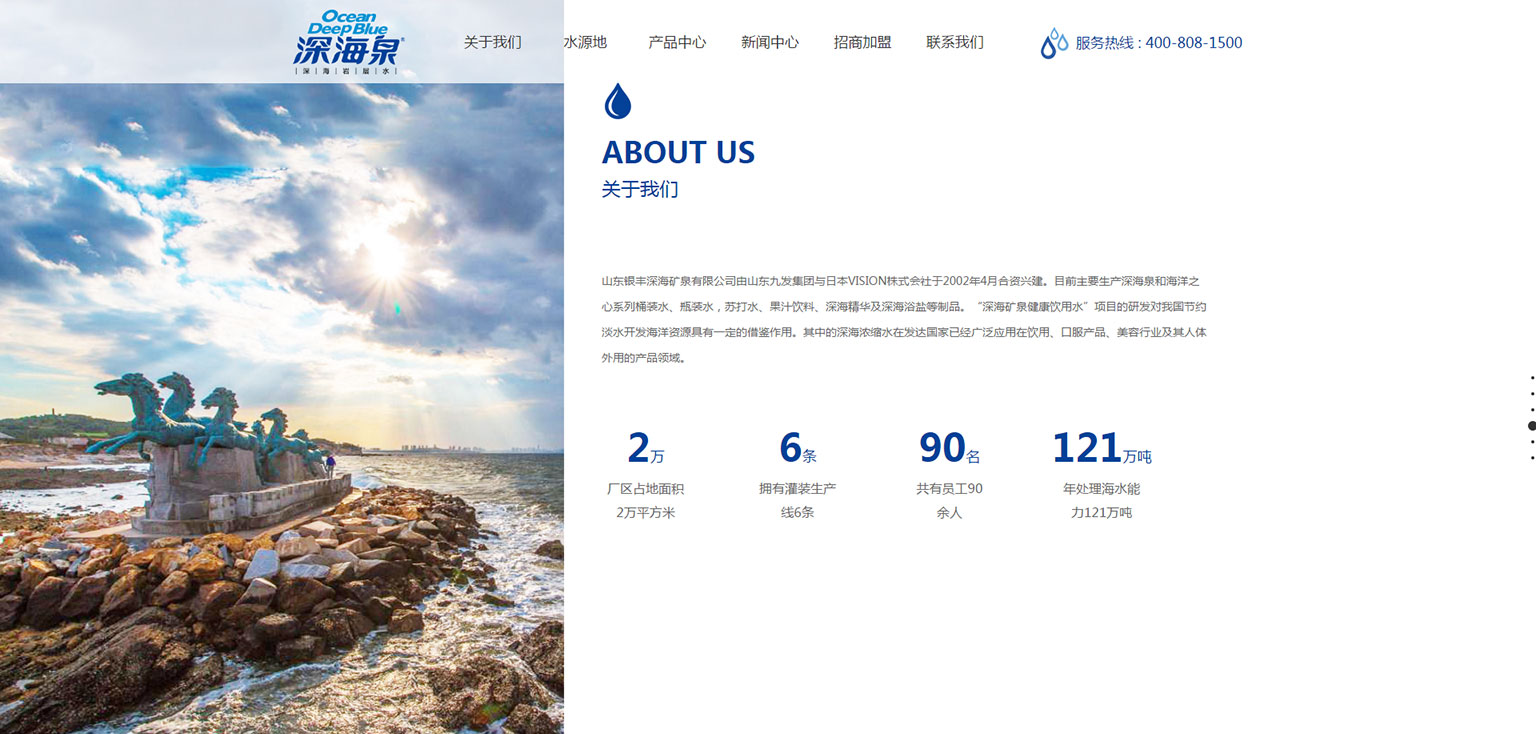
Task: Go to the fifth section dot
Action: pyautogui.click(x=1532, y=442)
